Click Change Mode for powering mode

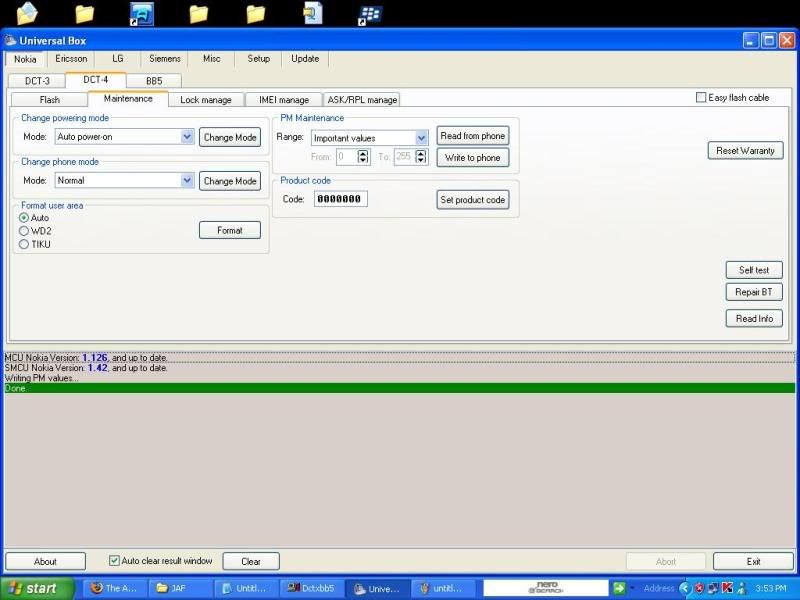(230, 137)
